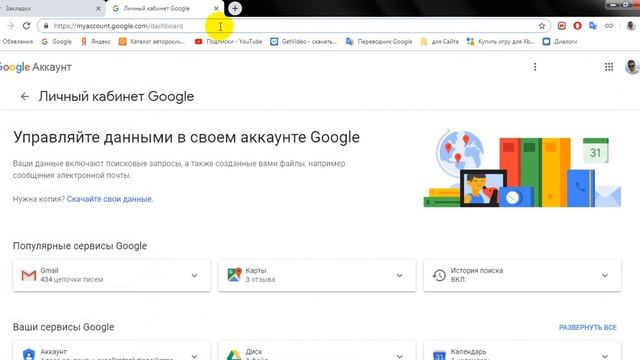Viewport: 640px width, 360px height.
Task: Open GetVideo bookmark
Action: click(x=304, y=42)
